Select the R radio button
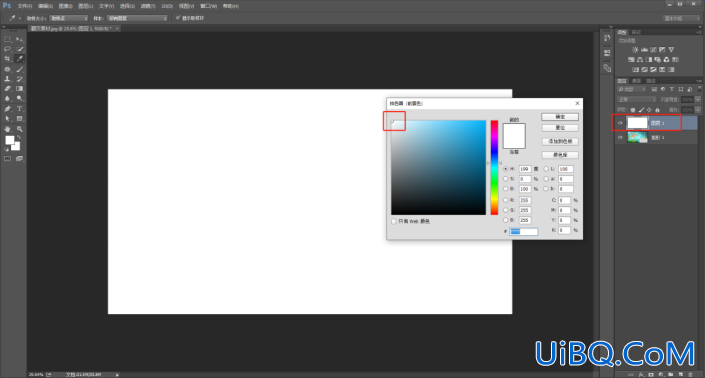 505,200
